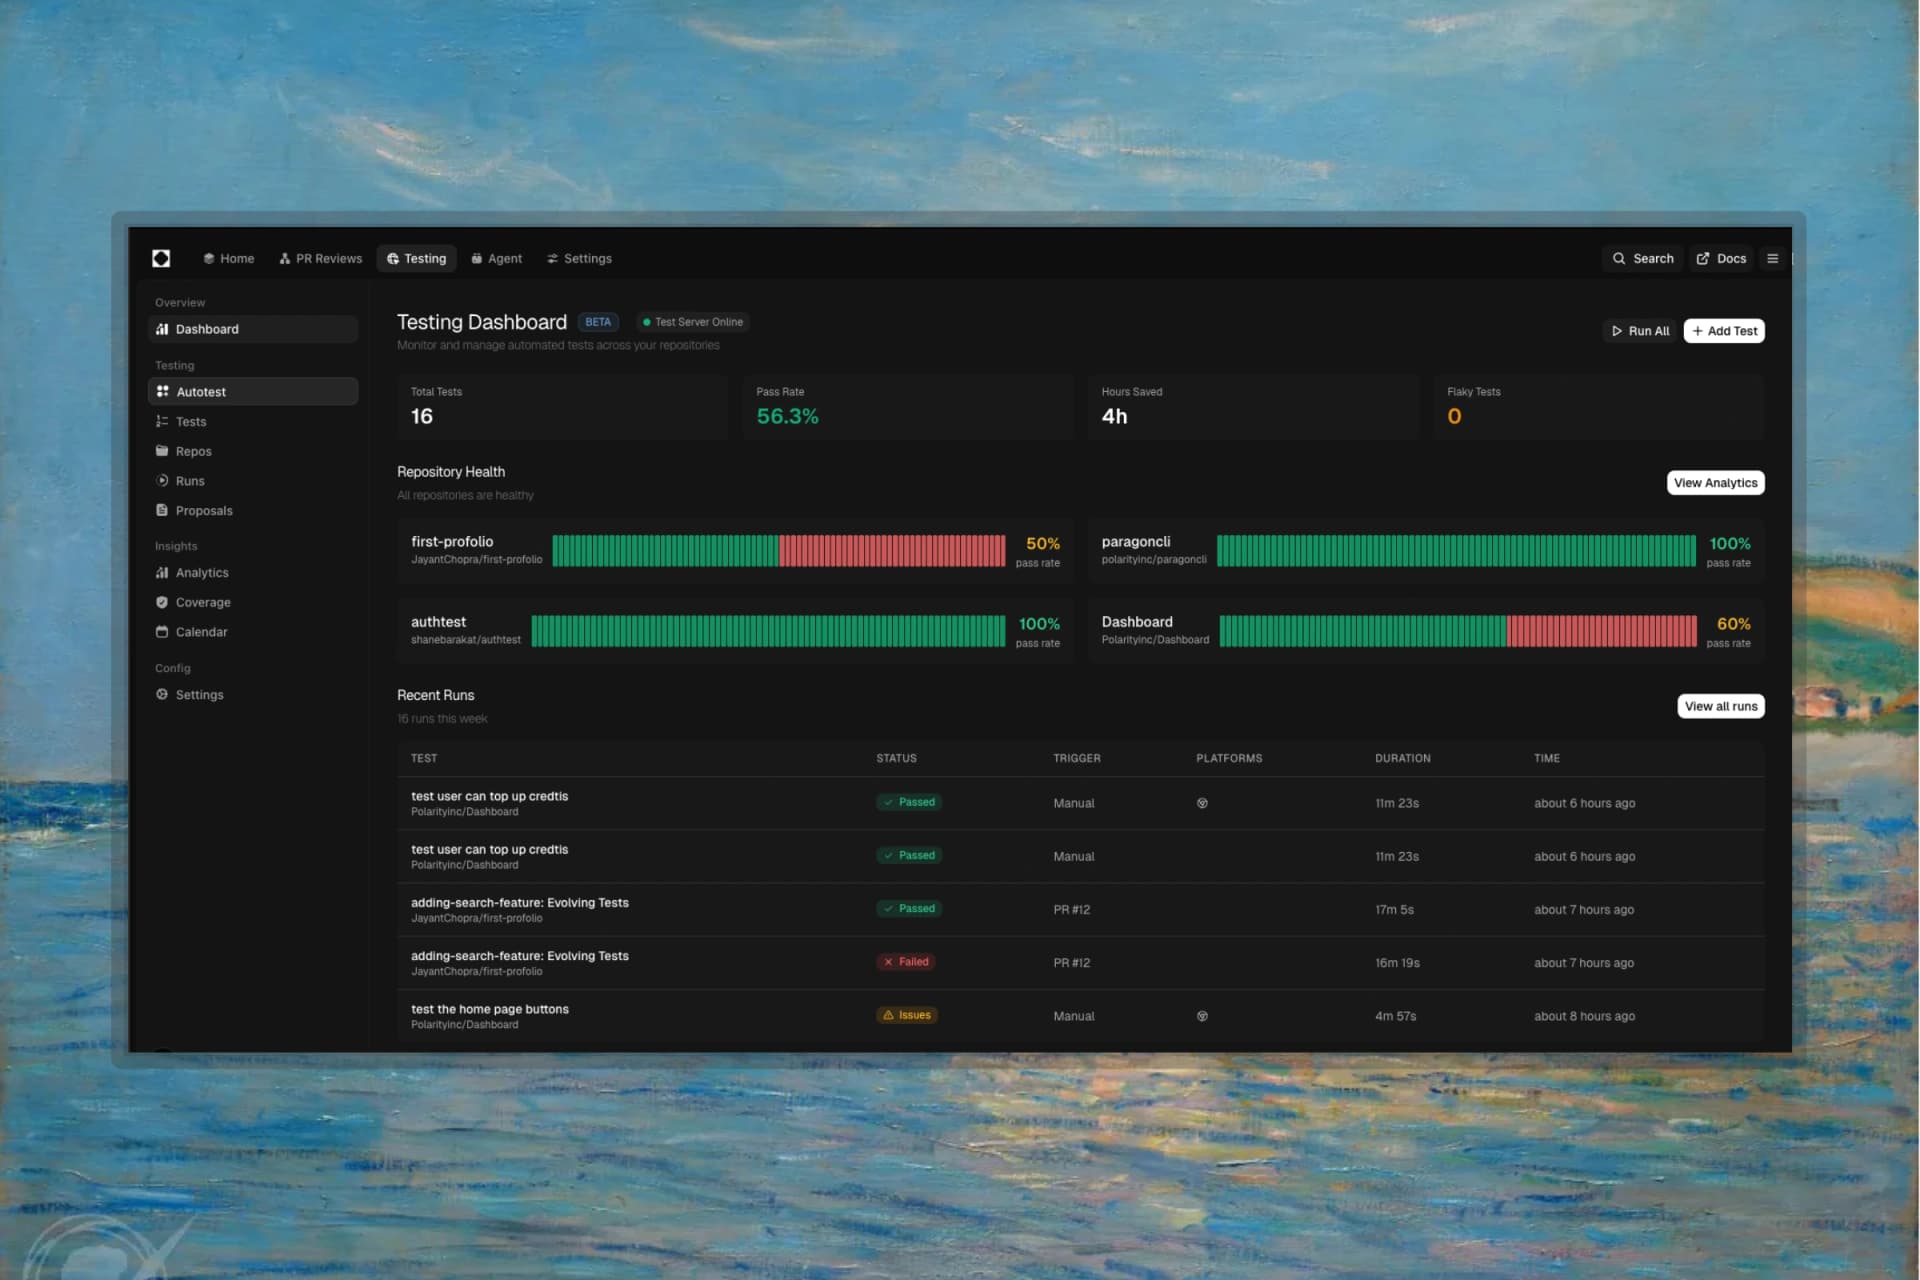Viewport: 1920px width, 1280px height.
Task: Open Repos from the sidebar
Action: click(x=193, y=451)
